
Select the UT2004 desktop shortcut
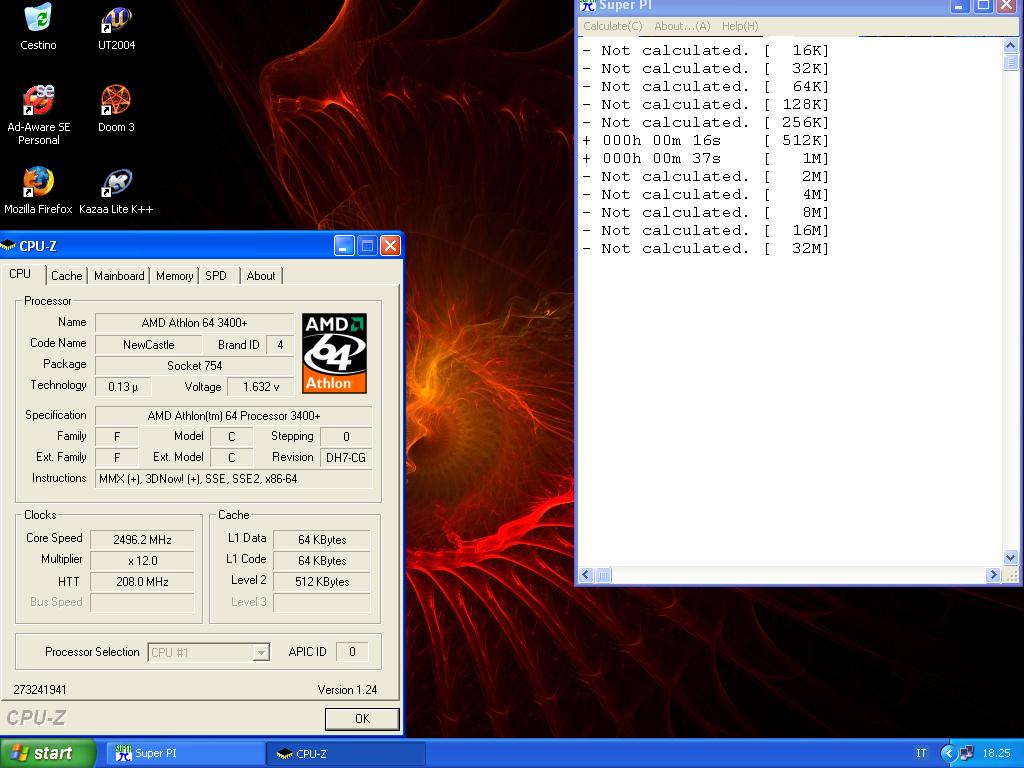coord(116,27)
